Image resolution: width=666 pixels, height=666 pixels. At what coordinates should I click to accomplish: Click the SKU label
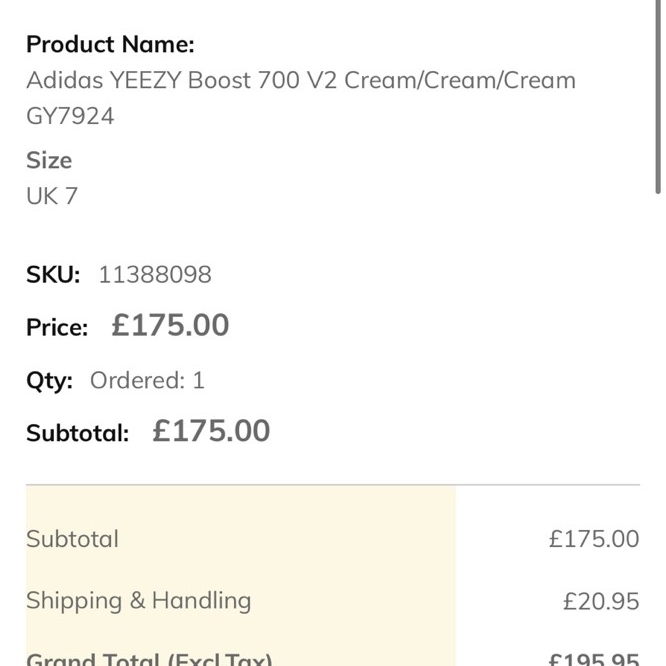[53, 274]
